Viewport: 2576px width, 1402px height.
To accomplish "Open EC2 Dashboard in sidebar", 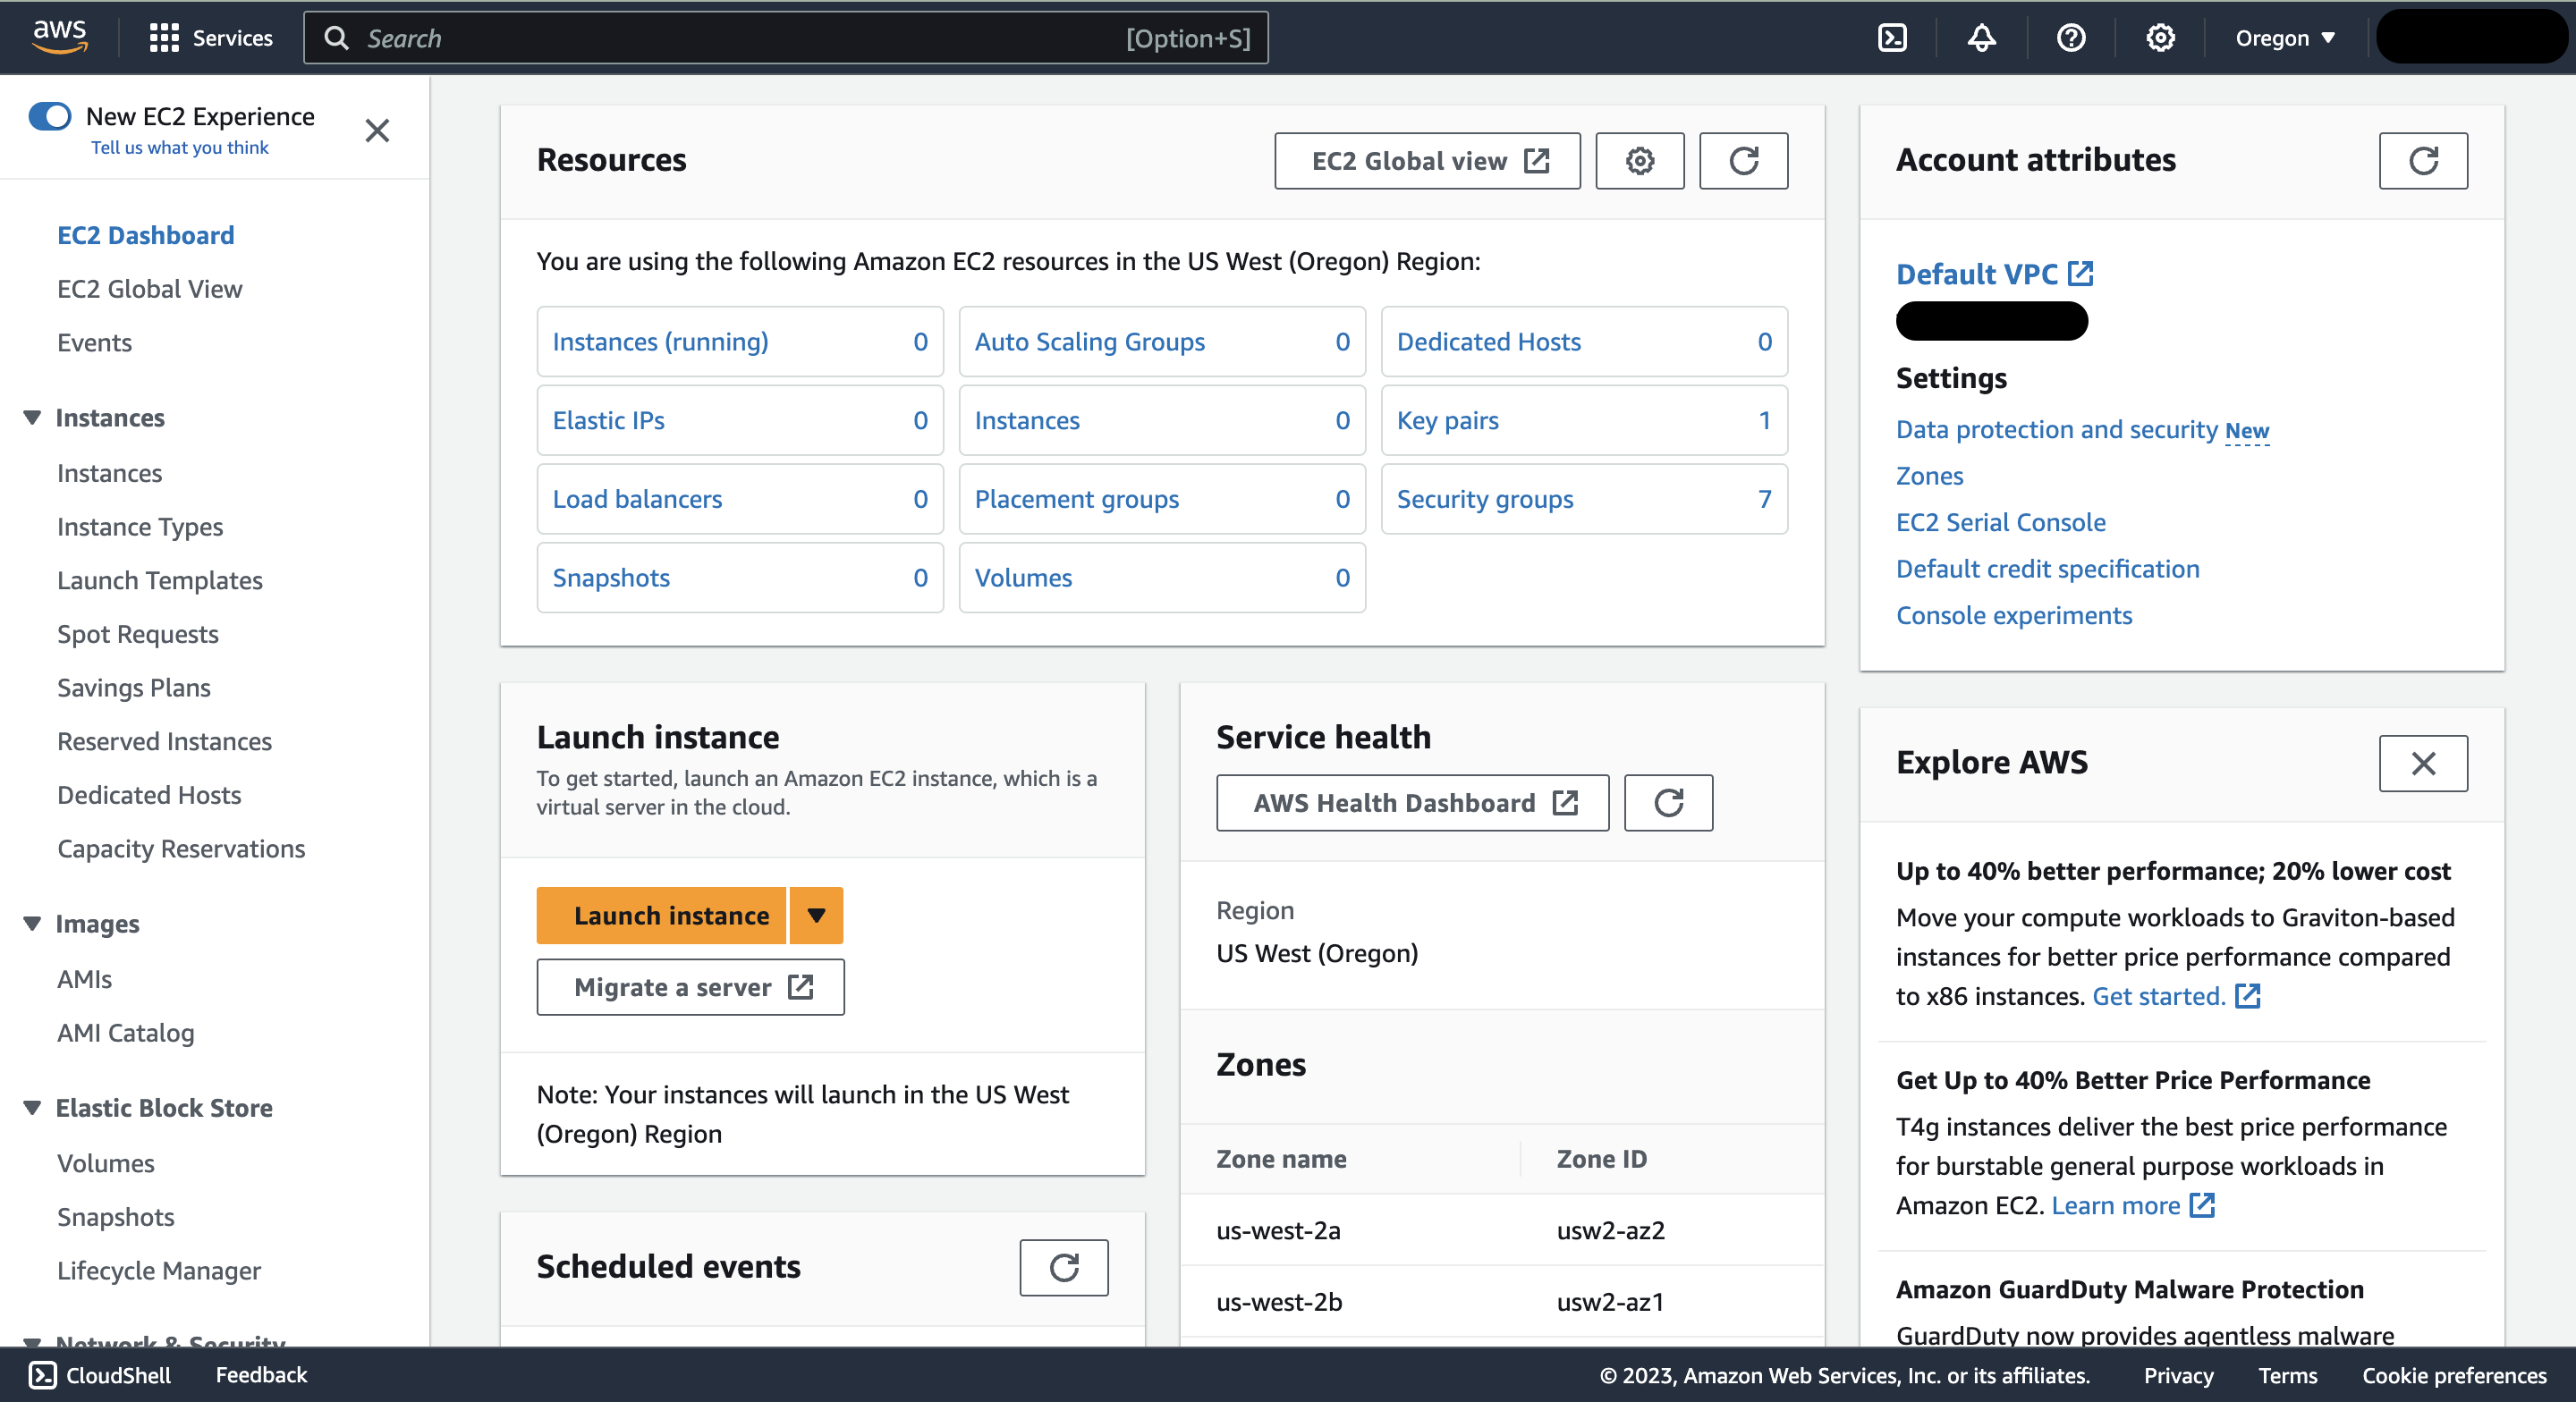I will pyautogui.click(x=146, y=235).
